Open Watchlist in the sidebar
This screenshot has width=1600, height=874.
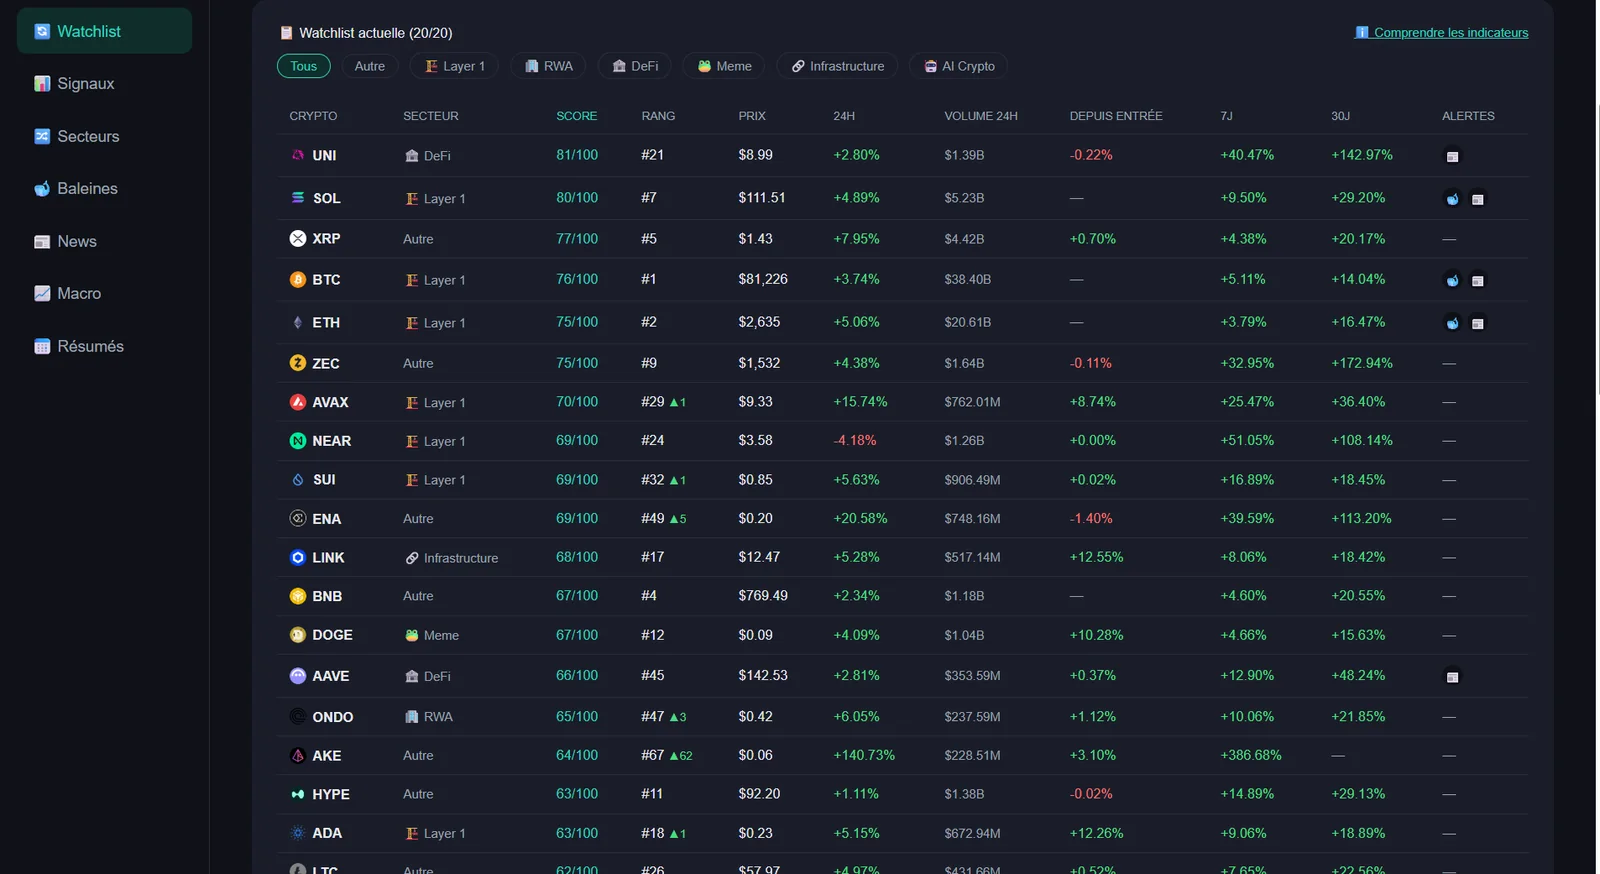104,31
